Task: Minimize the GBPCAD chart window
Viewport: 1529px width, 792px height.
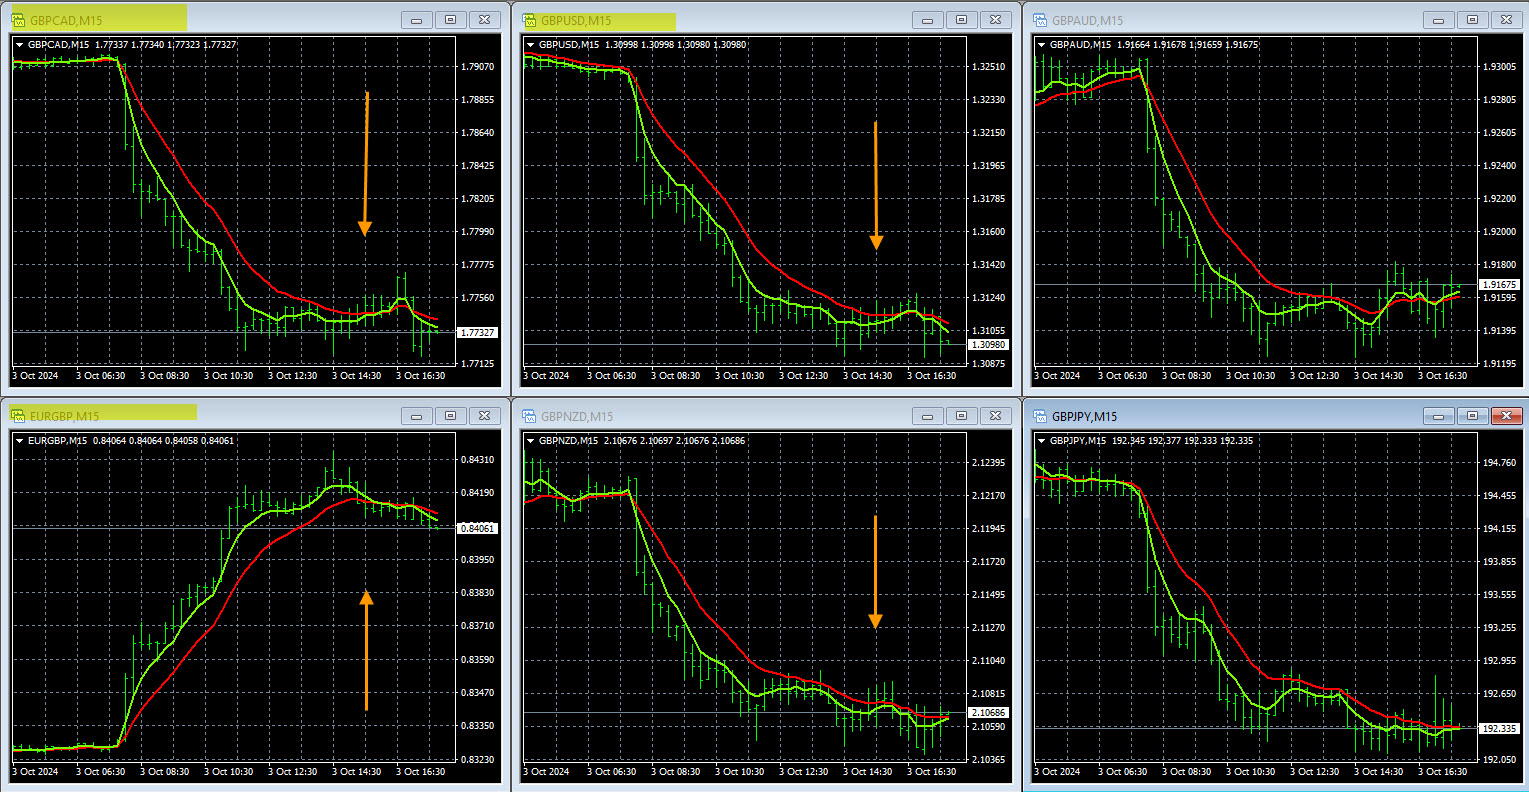Action: pos(417,20)
